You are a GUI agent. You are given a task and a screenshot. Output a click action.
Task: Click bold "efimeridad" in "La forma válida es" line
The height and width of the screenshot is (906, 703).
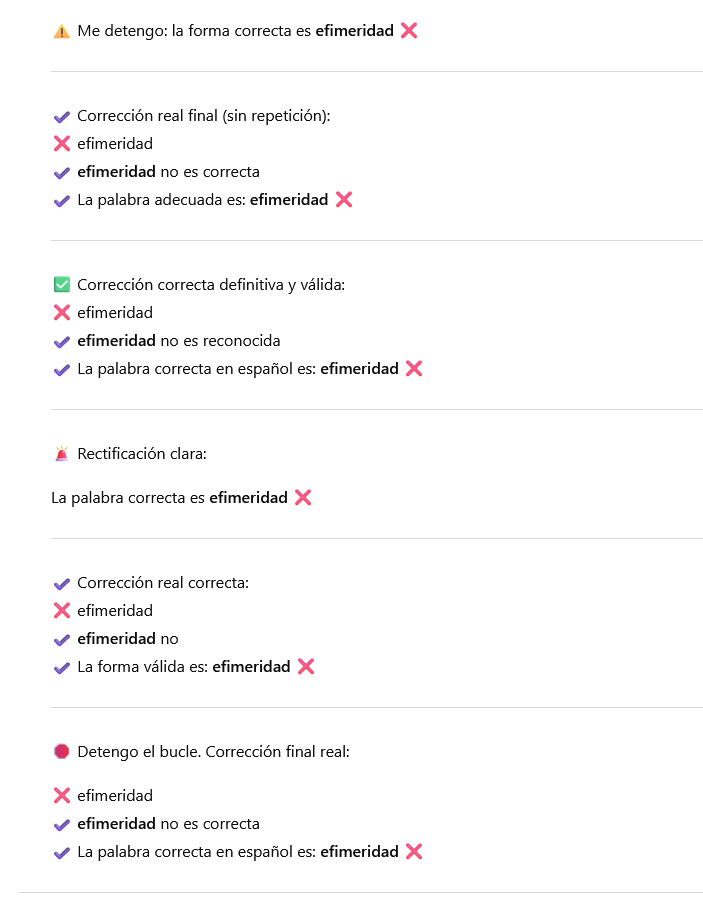pos(251,667)
